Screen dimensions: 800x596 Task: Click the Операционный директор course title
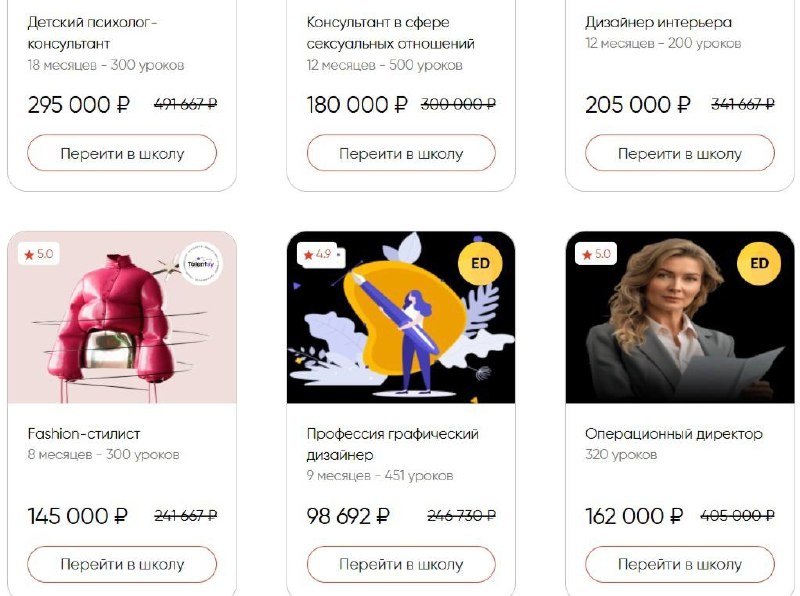coord(673,434)
